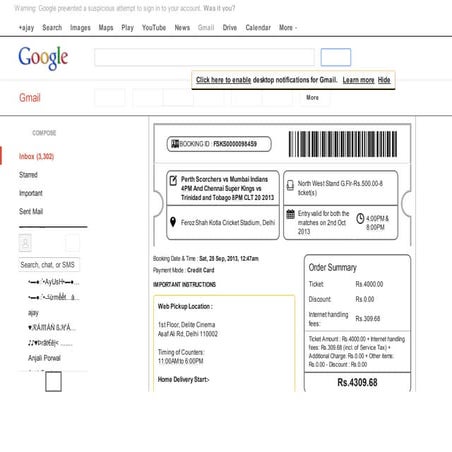452x452 pixels.
Task: Open Calendar from the top bar
Action: click(x=258, y=28)
